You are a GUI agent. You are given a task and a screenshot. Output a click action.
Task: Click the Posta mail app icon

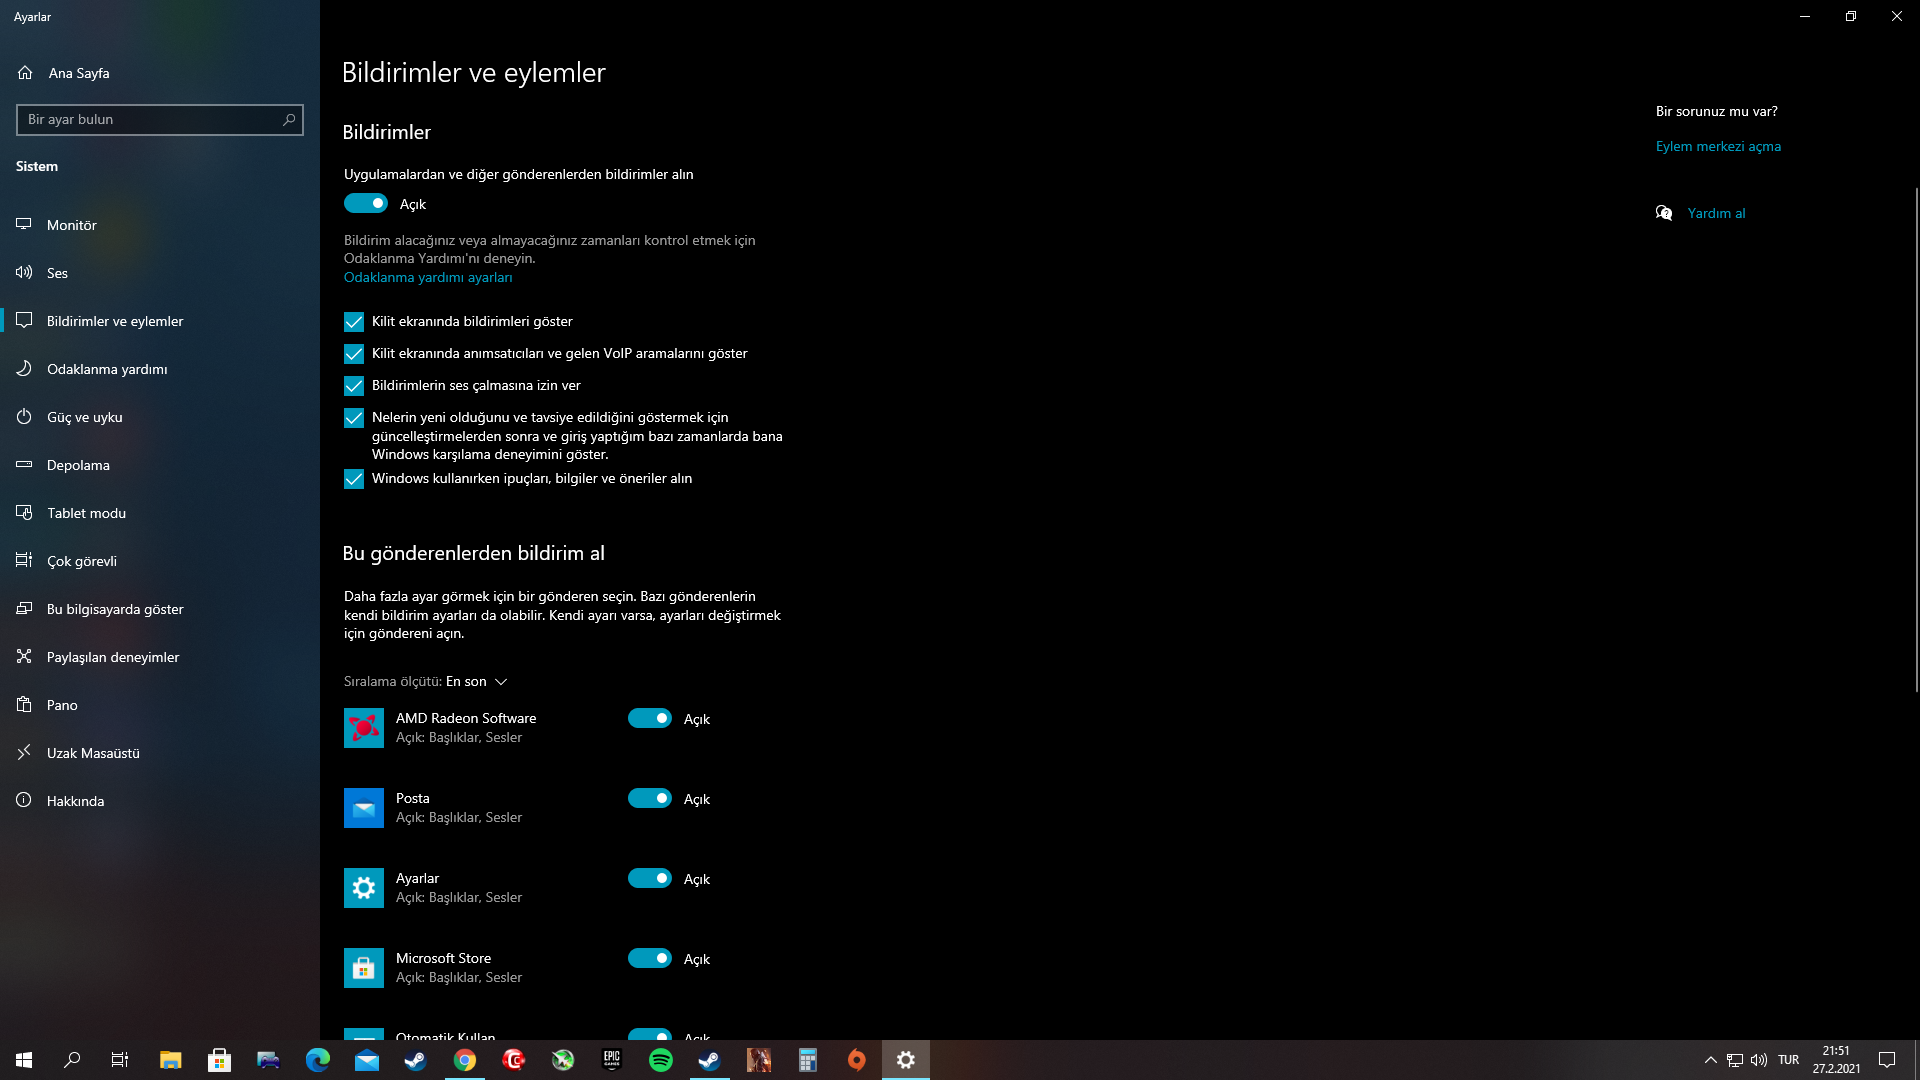point(363,808)
